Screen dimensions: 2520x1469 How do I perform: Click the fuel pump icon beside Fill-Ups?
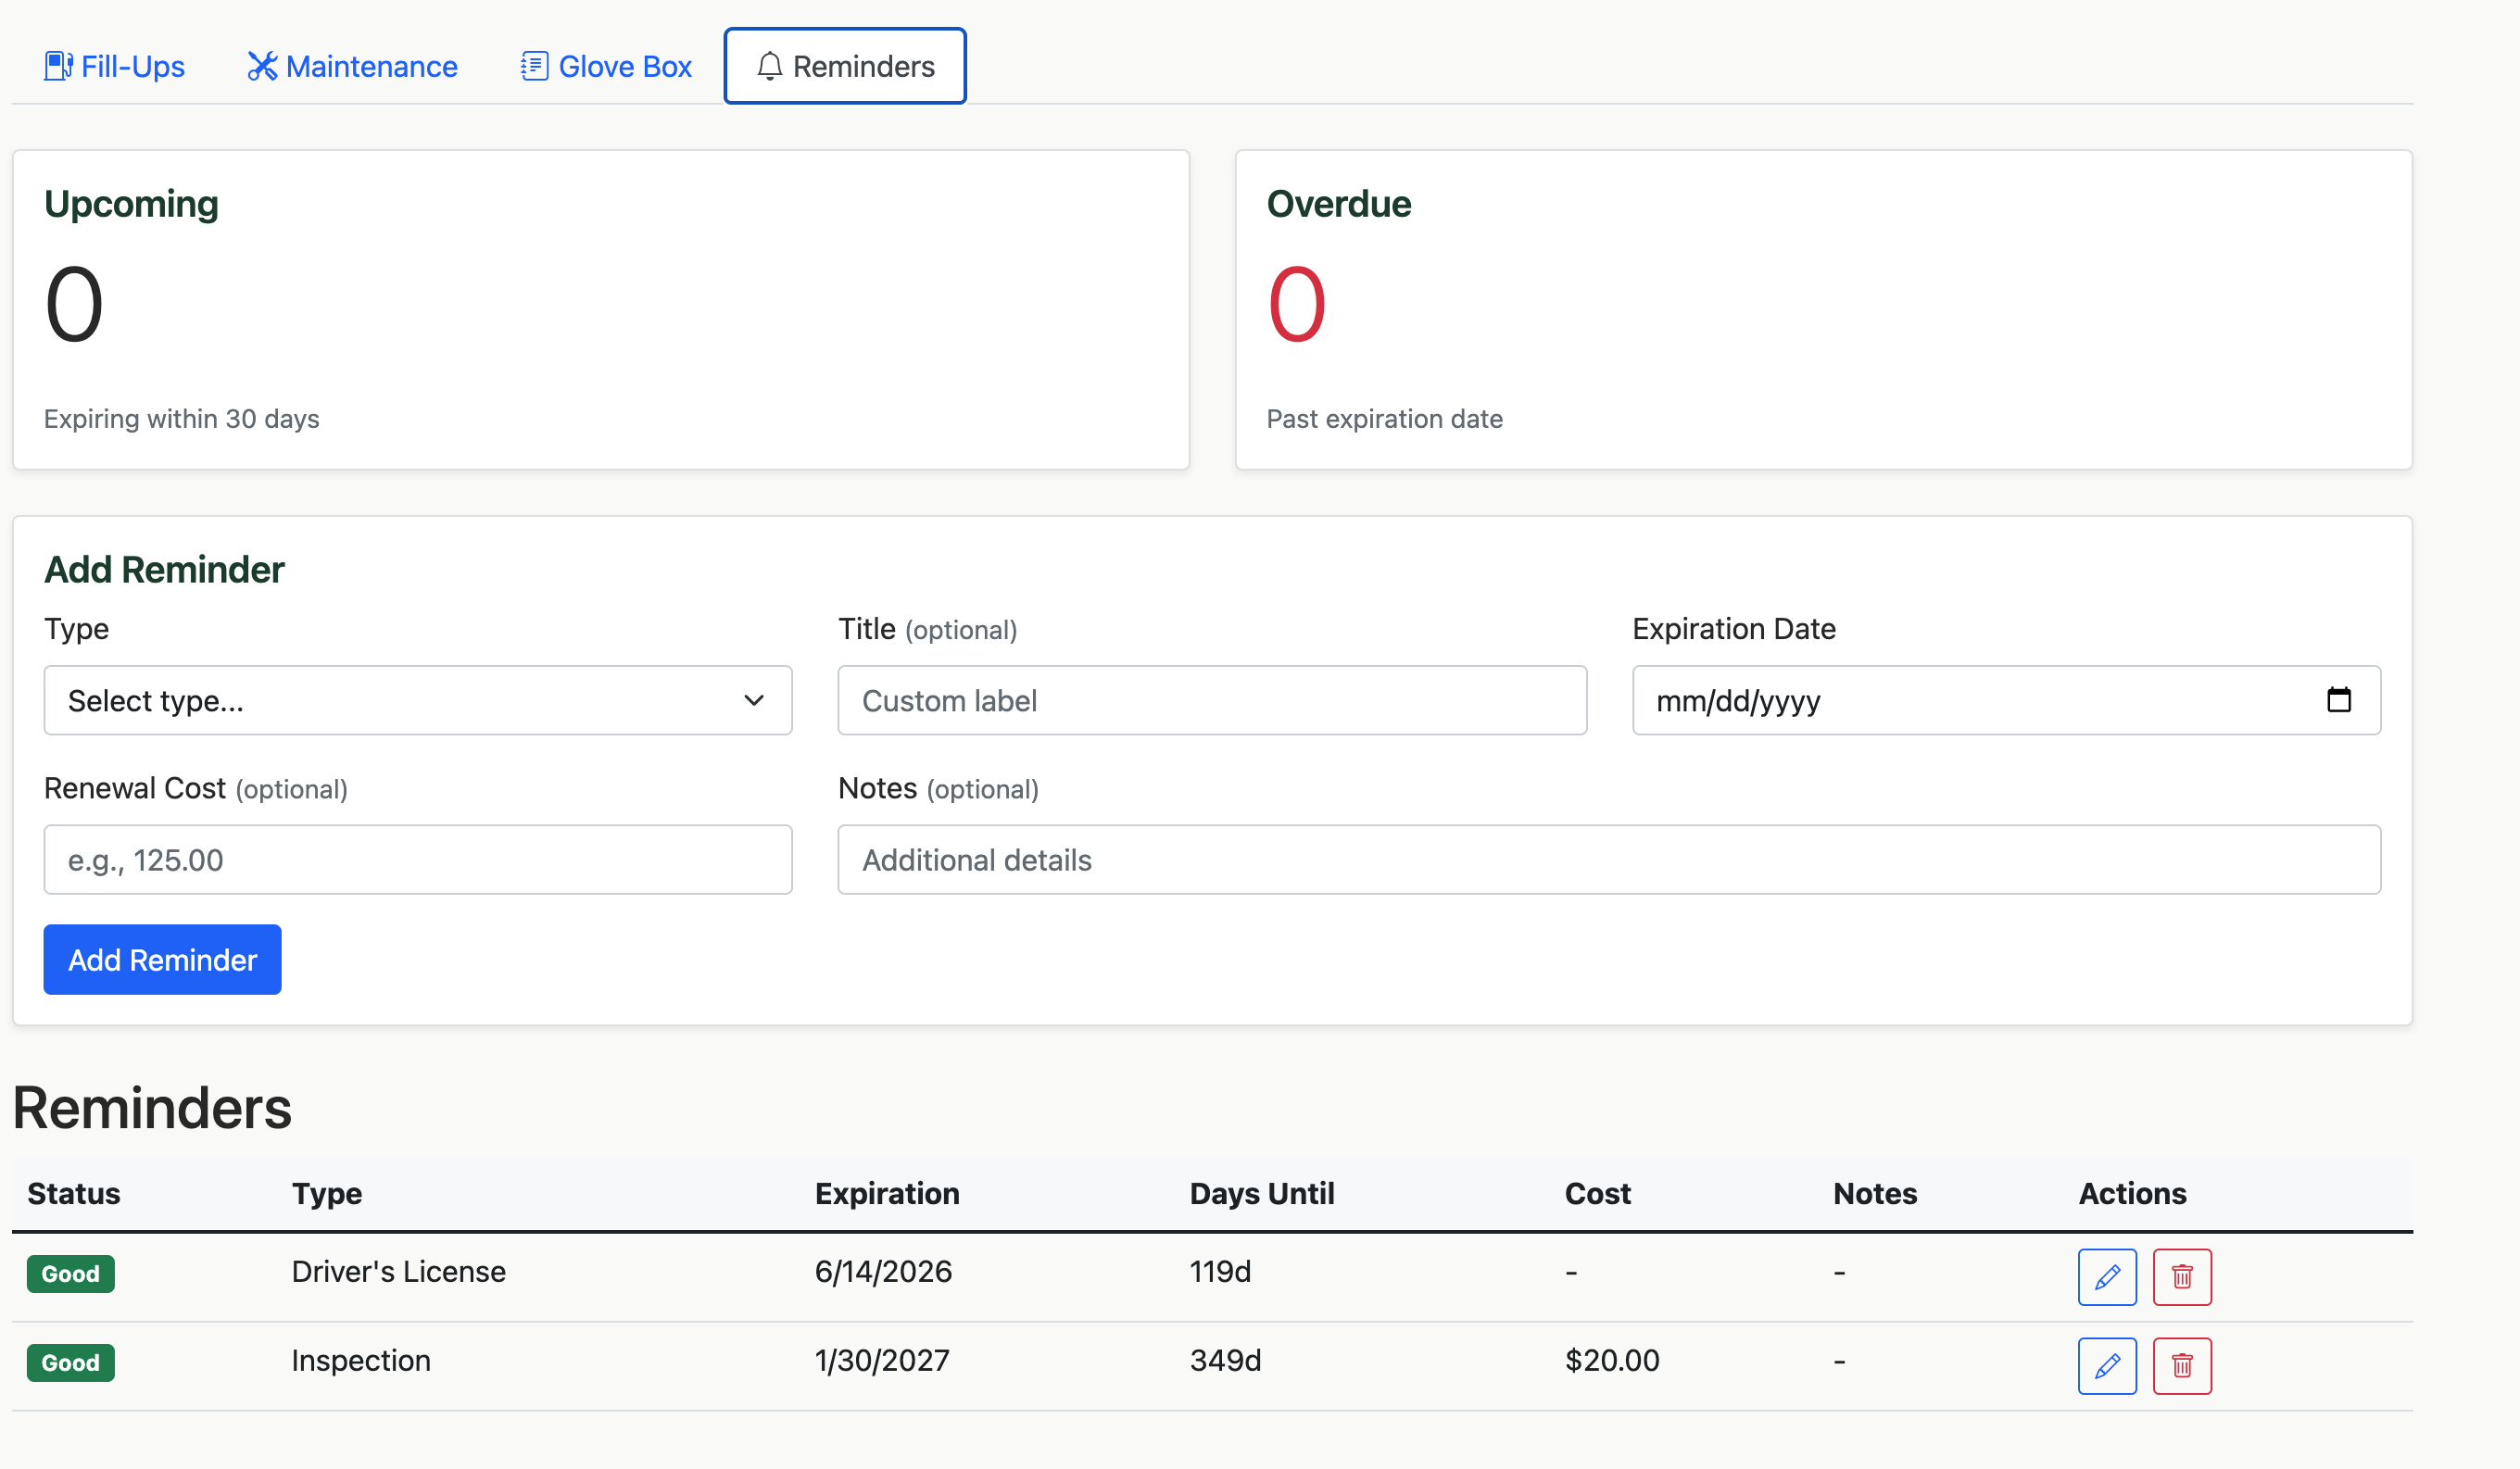click(x=57, y=66)
